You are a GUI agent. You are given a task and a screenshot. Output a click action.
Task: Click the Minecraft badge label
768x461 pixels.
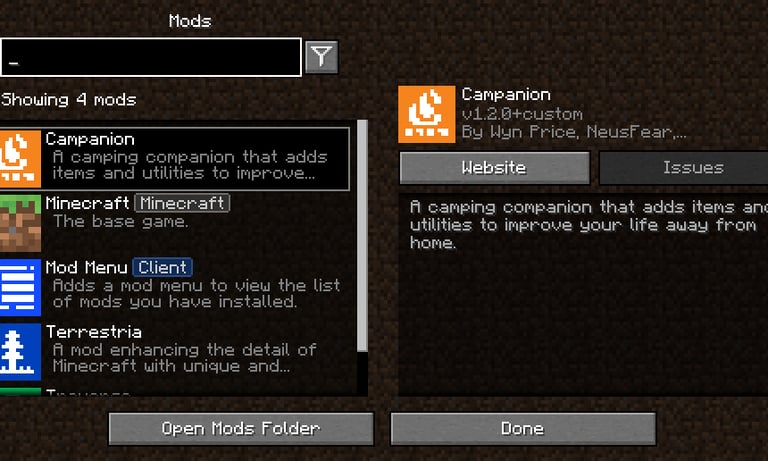point(182,203)
